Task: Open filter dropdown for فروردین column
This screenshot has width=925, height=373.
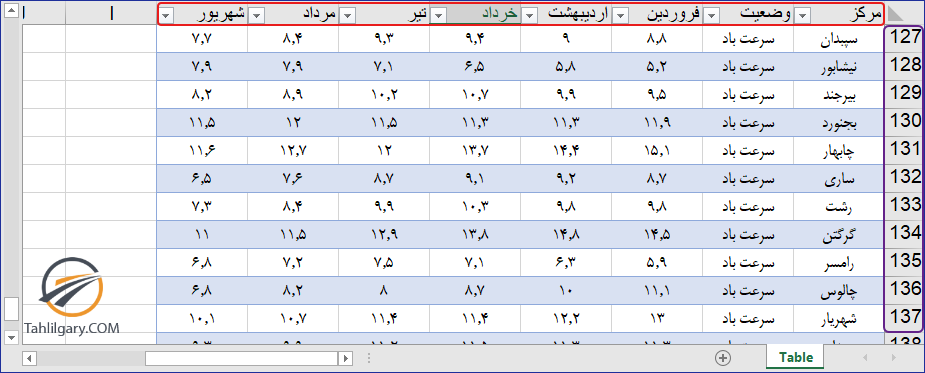Action: point(621,16)
